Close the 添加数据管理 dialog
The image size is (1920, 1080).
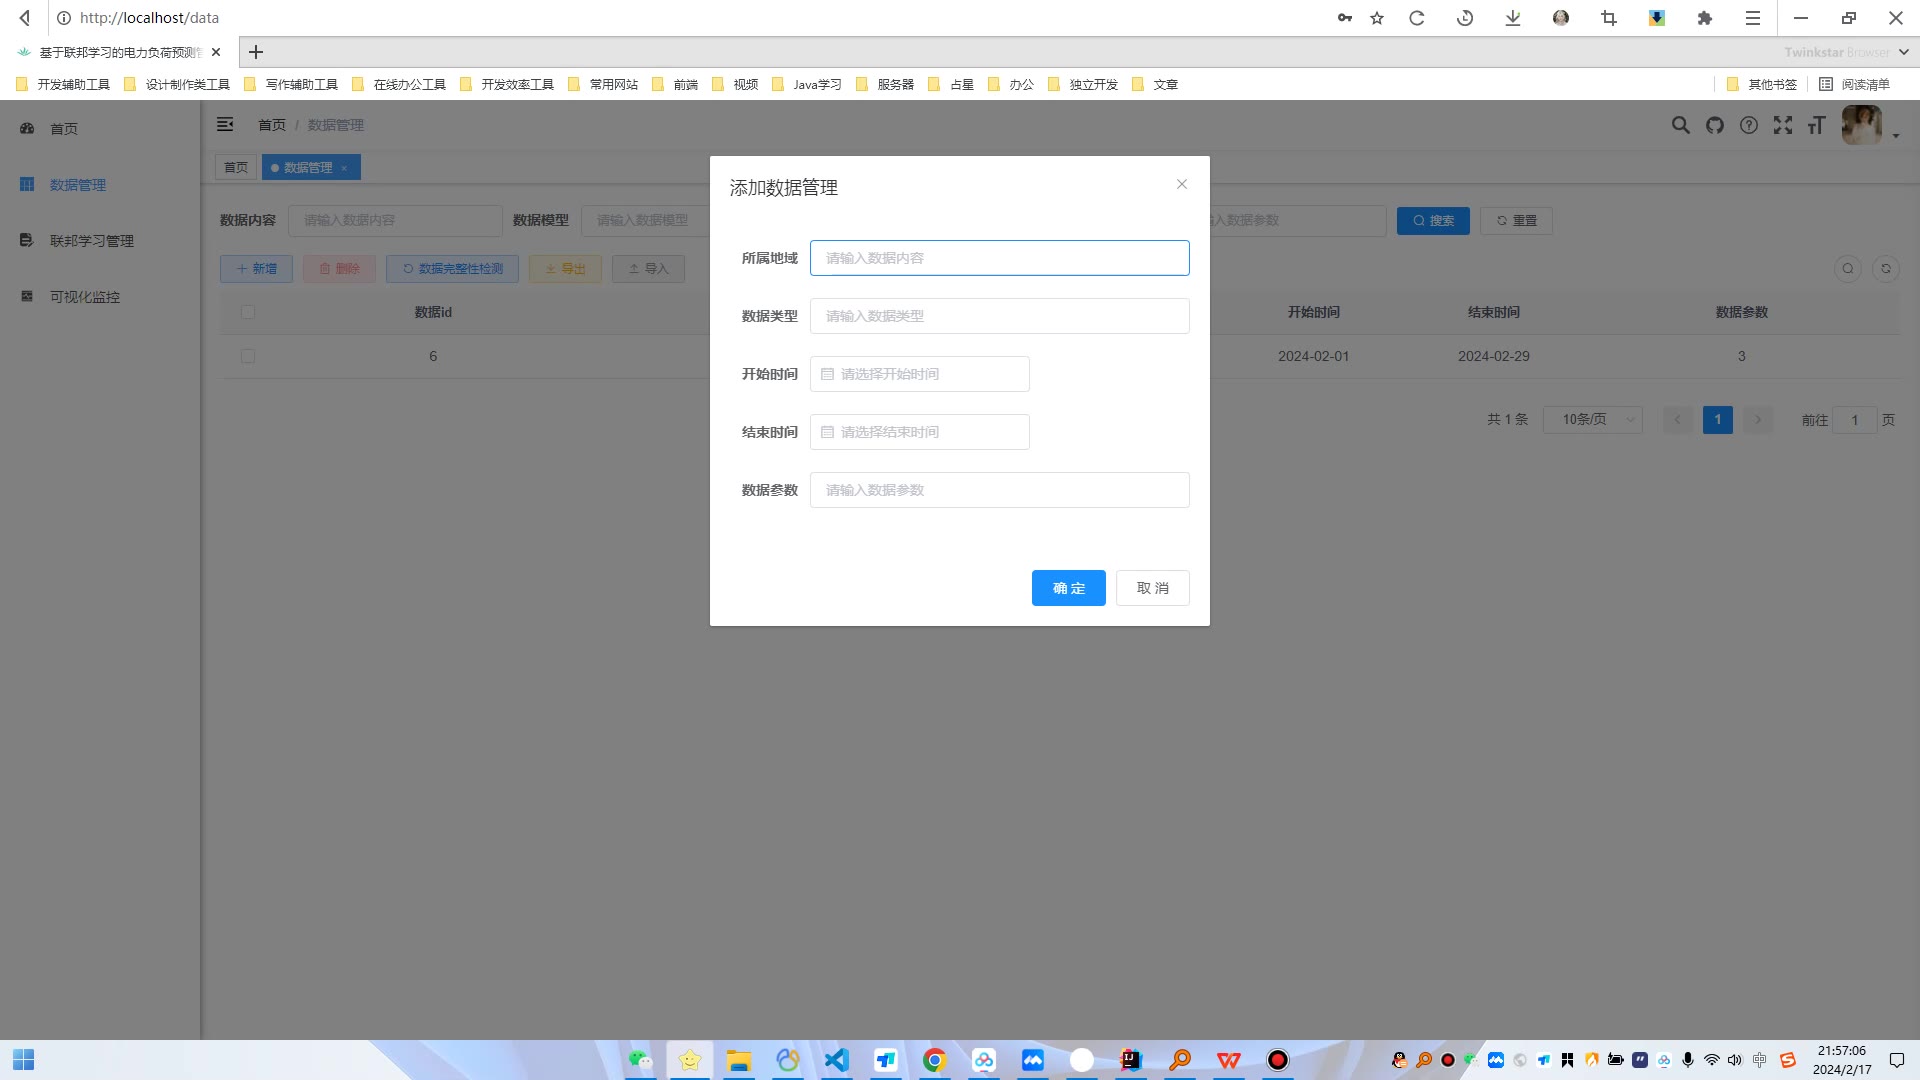tap(1181, 184)
